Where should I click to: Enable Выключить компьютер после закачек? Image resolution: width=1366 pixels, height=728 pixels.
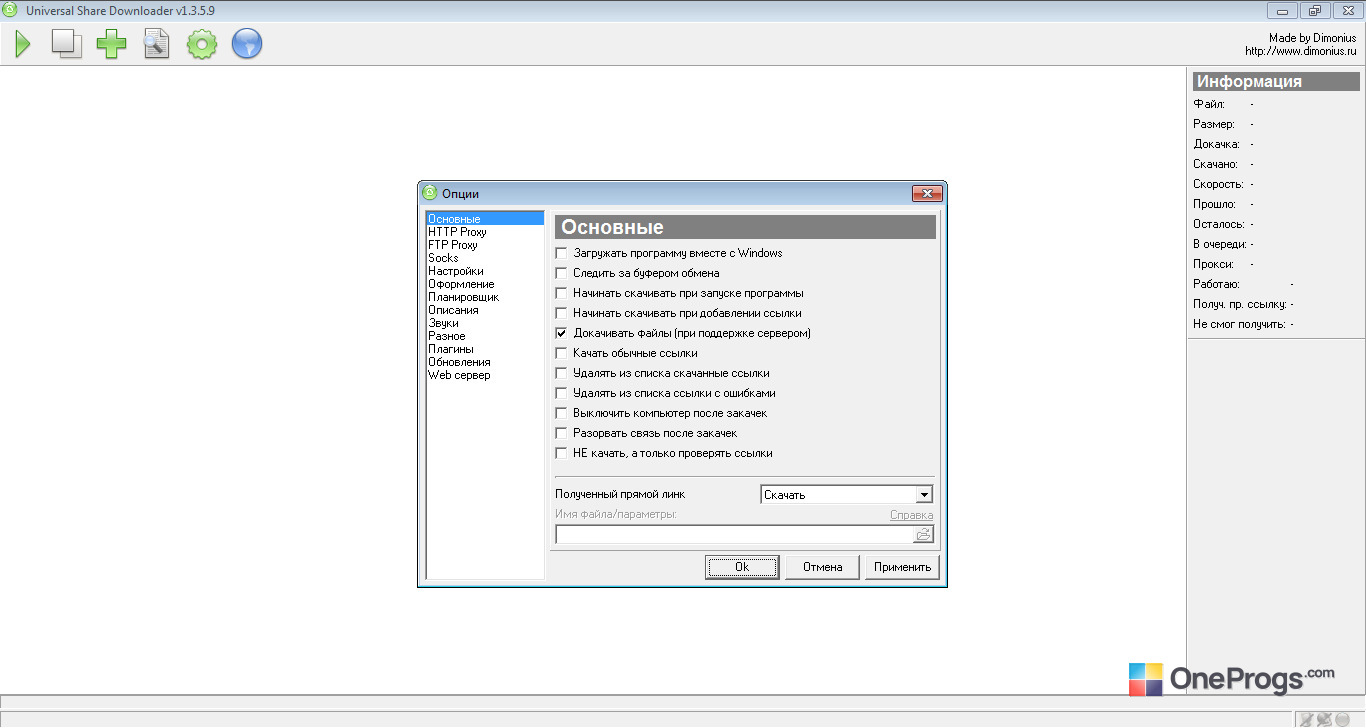click(561, 413)
